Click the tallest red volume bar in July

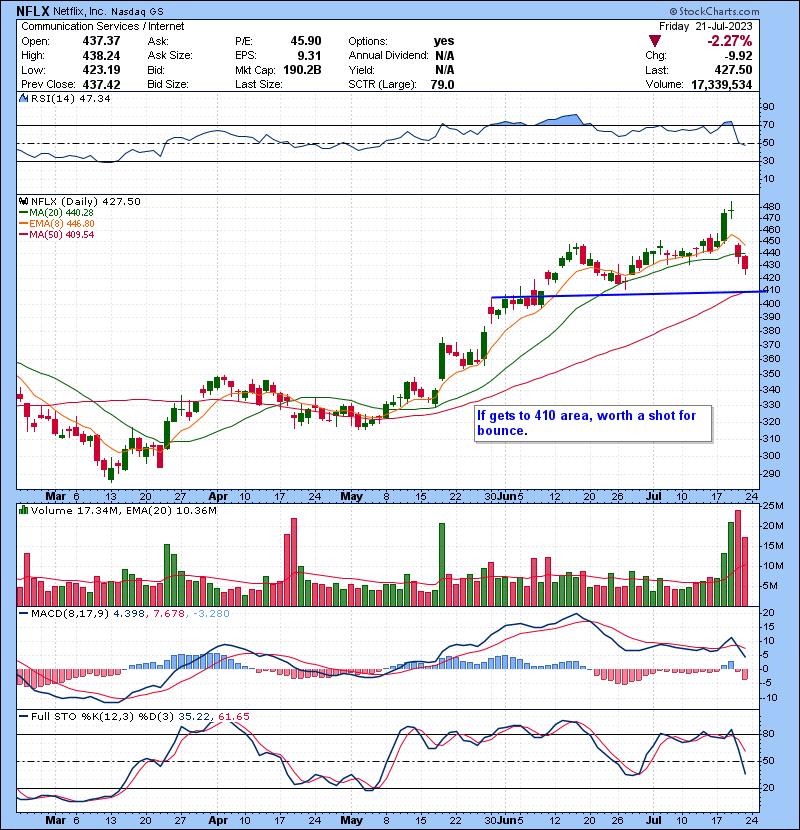(x=738, y=558)
